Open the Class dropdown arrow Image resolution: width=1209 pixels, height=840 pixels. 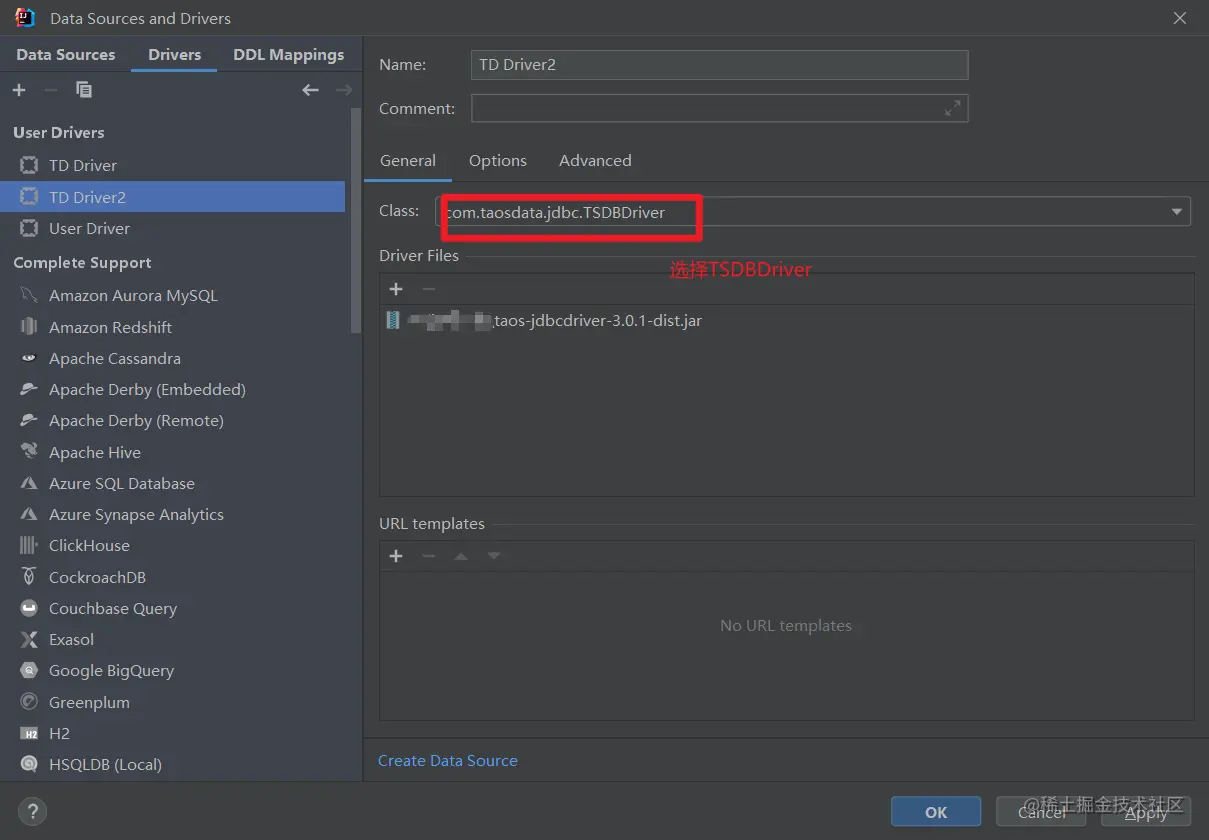click(x=1177, y=212)
